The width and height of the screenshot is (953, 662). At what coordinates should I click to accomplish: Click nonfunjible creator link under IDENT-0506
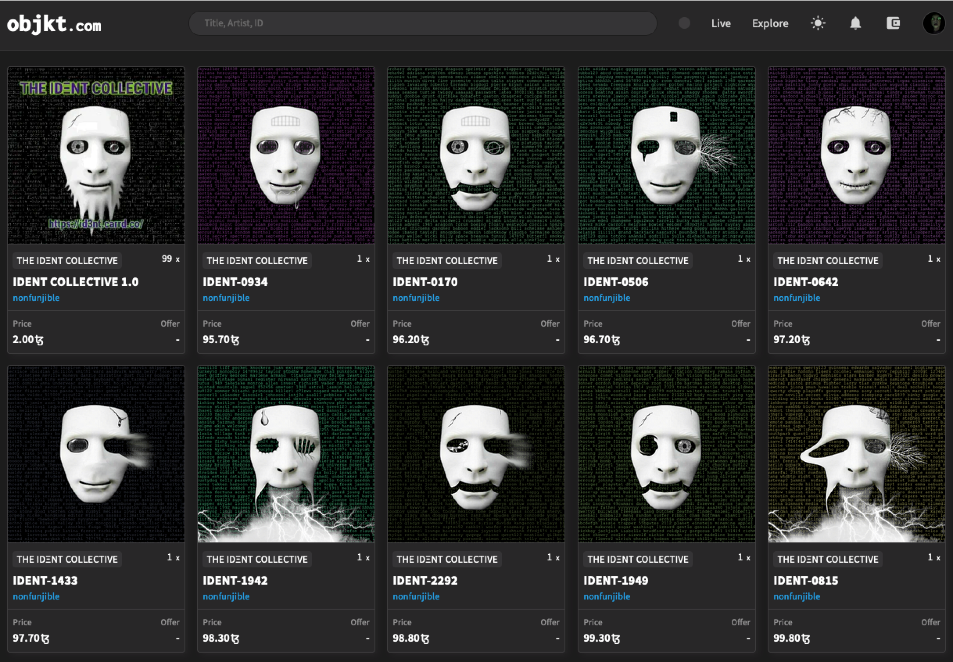coord(606,298)
